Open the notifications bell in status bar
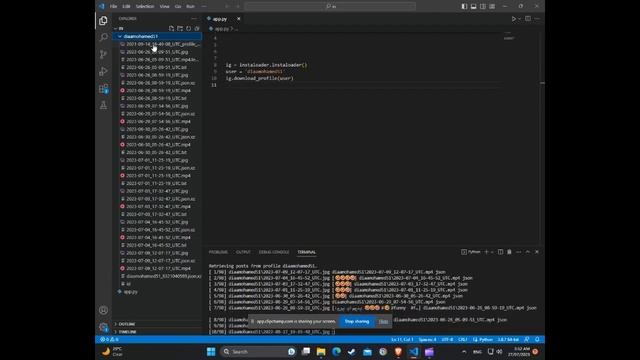 tap(537, 340)
